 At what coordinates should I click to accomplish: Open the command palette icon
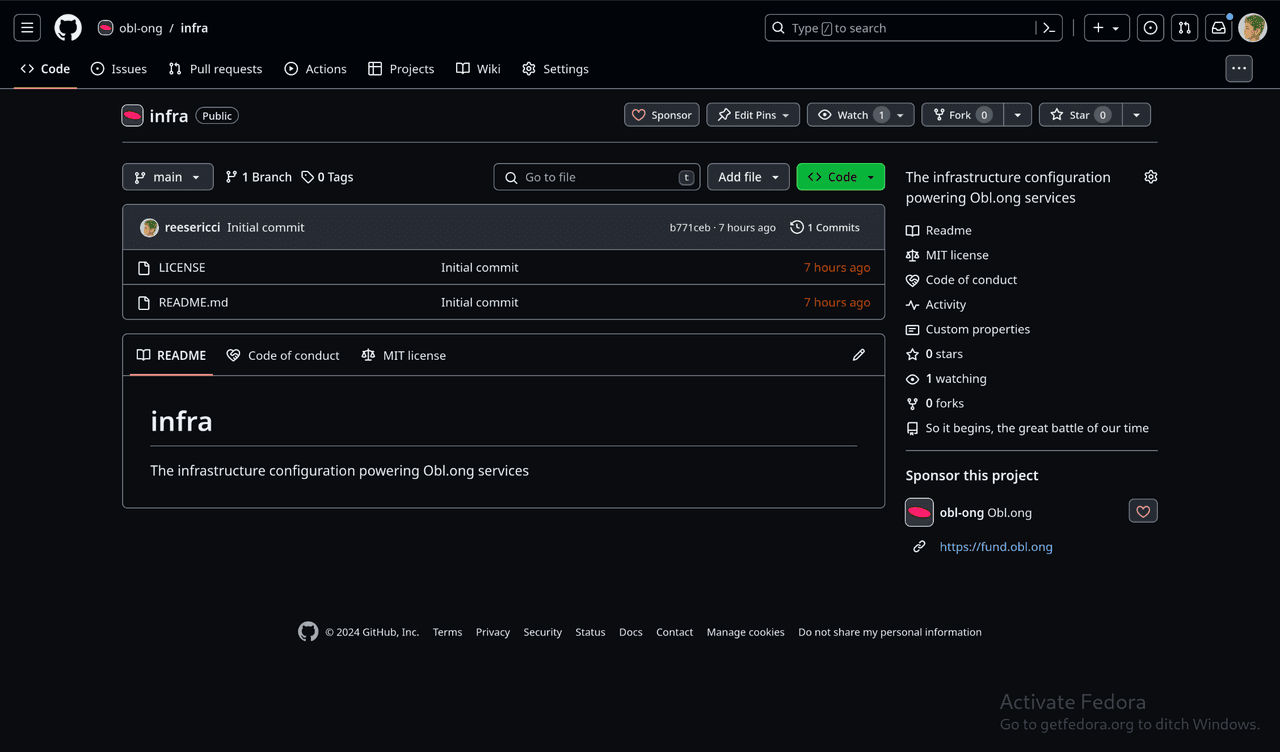coord(1049,28)
